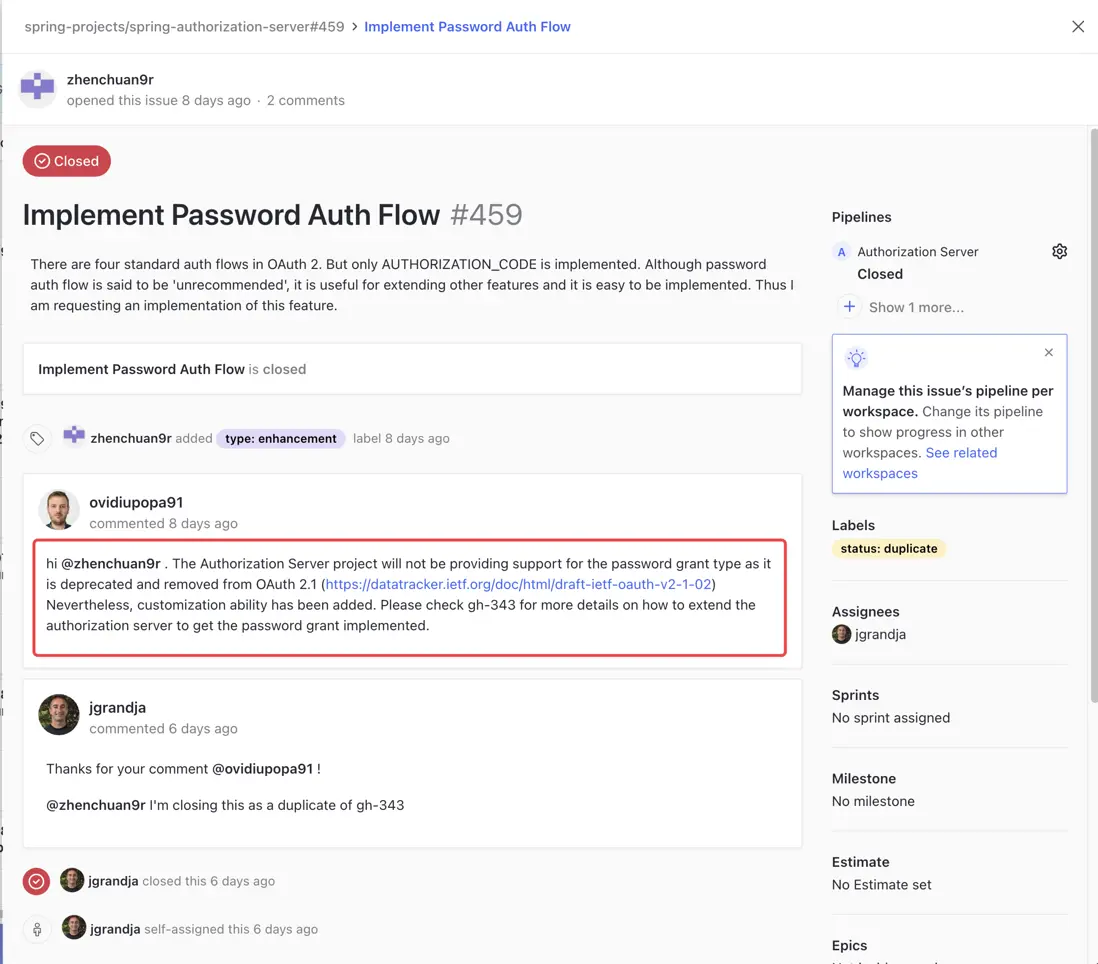Dismiss the manage pipeline tip card
The image size is (1098, 964).
point(1048,352)
